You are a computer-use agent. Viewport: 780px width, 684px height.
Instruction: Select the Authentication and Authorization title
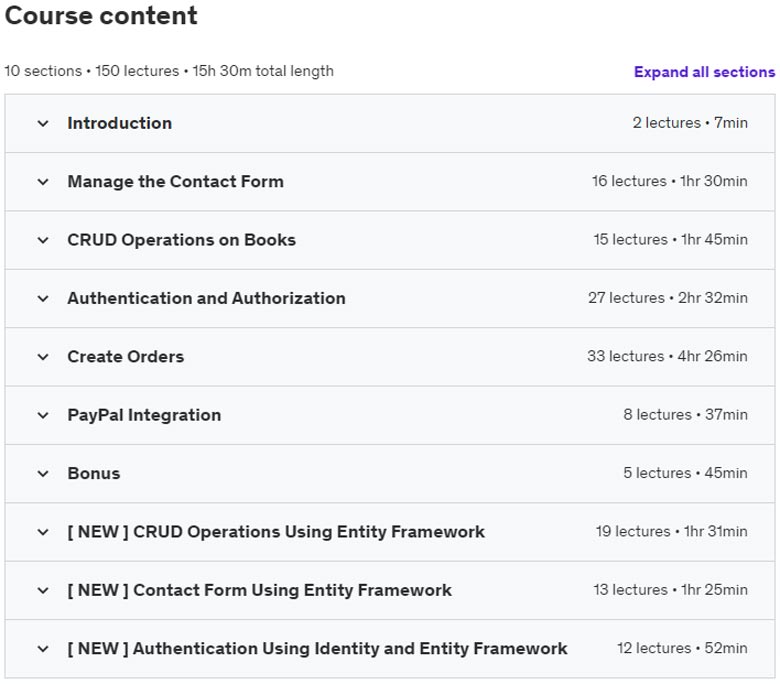pyautogui.click(x=206, y=298)
